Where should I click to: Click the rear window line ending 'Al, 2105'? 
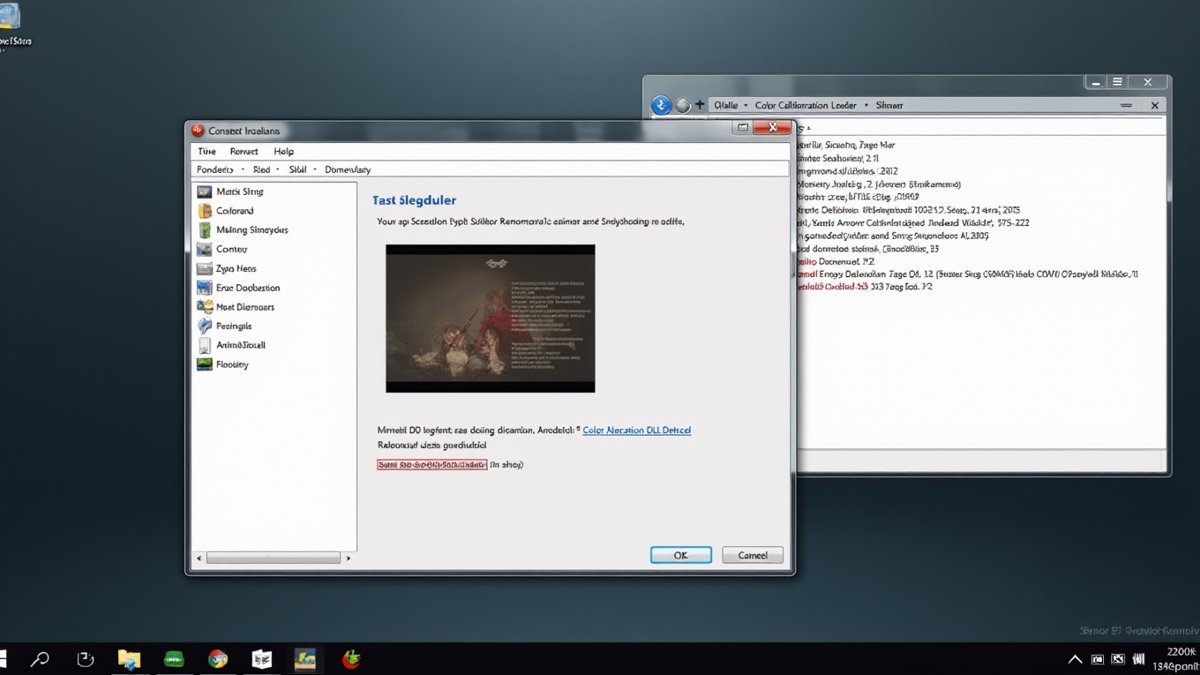pos(892,236)
